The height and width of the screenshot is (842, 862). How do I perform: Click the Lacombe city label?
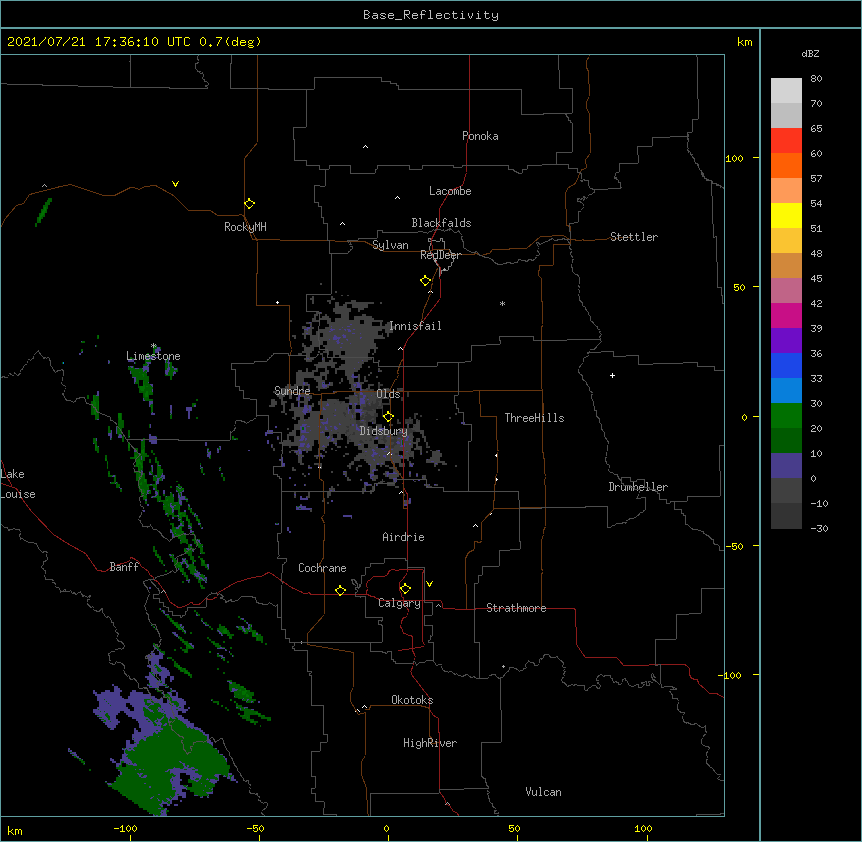[x=450, y=191]
